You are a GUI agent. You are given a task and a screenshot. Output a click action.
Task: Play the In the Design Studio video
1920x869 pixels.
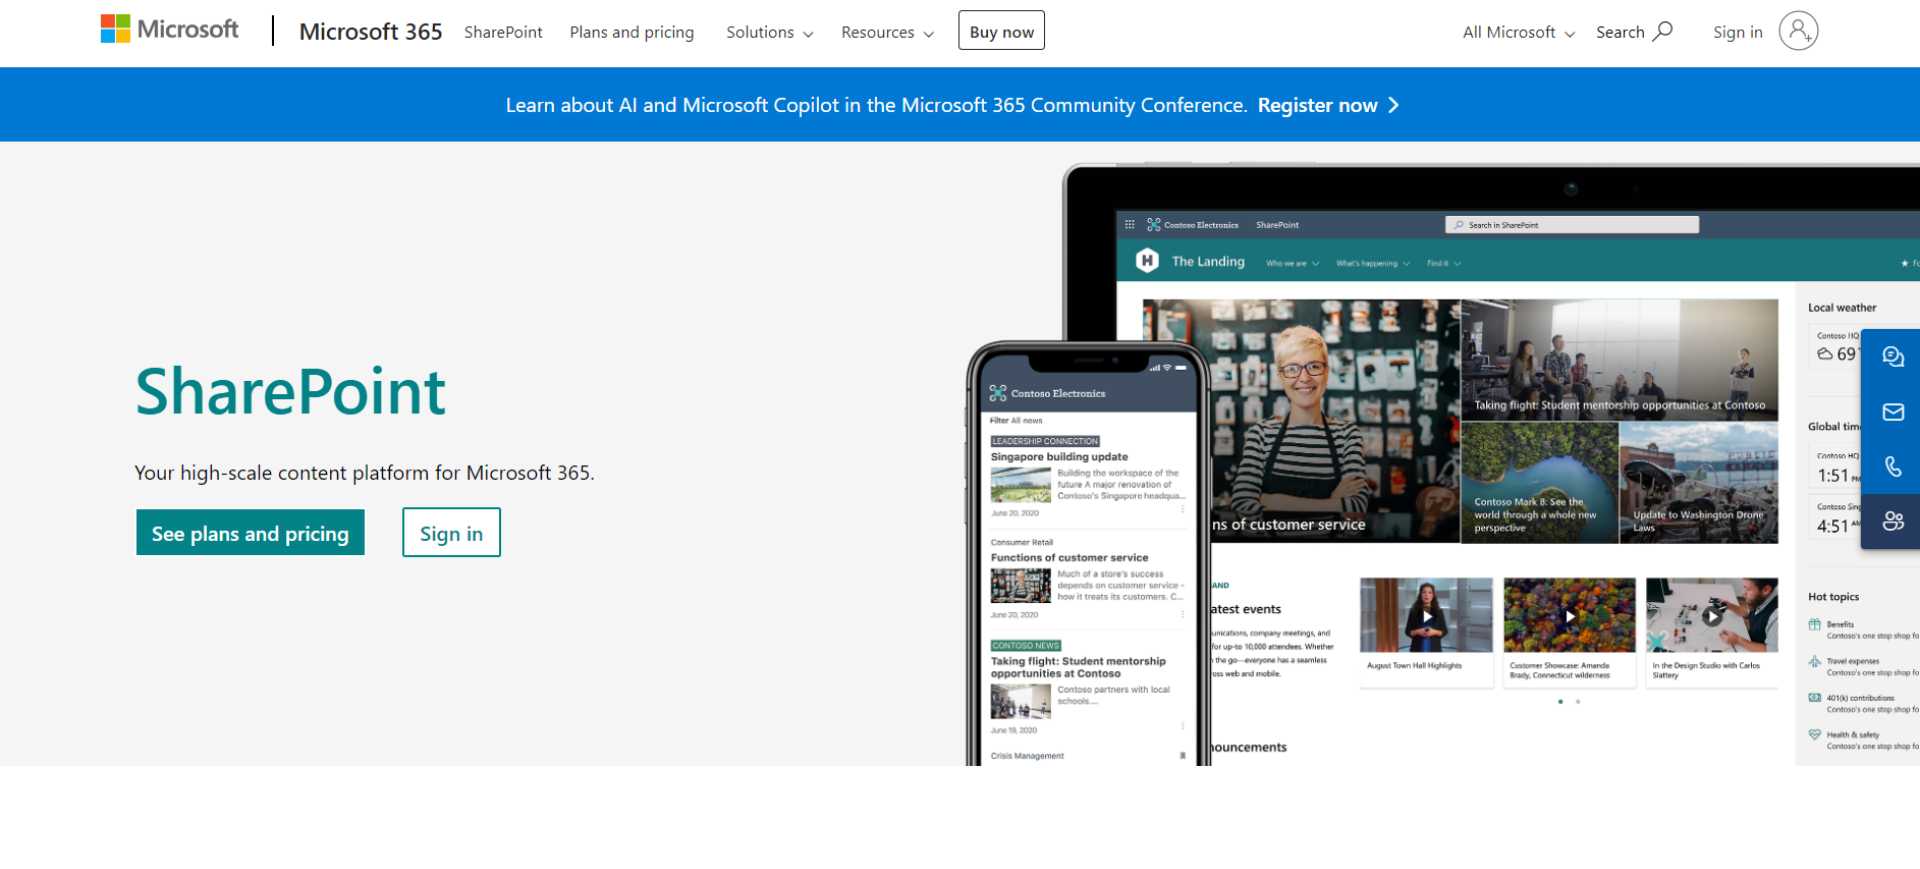click(x=1712, y=617)
